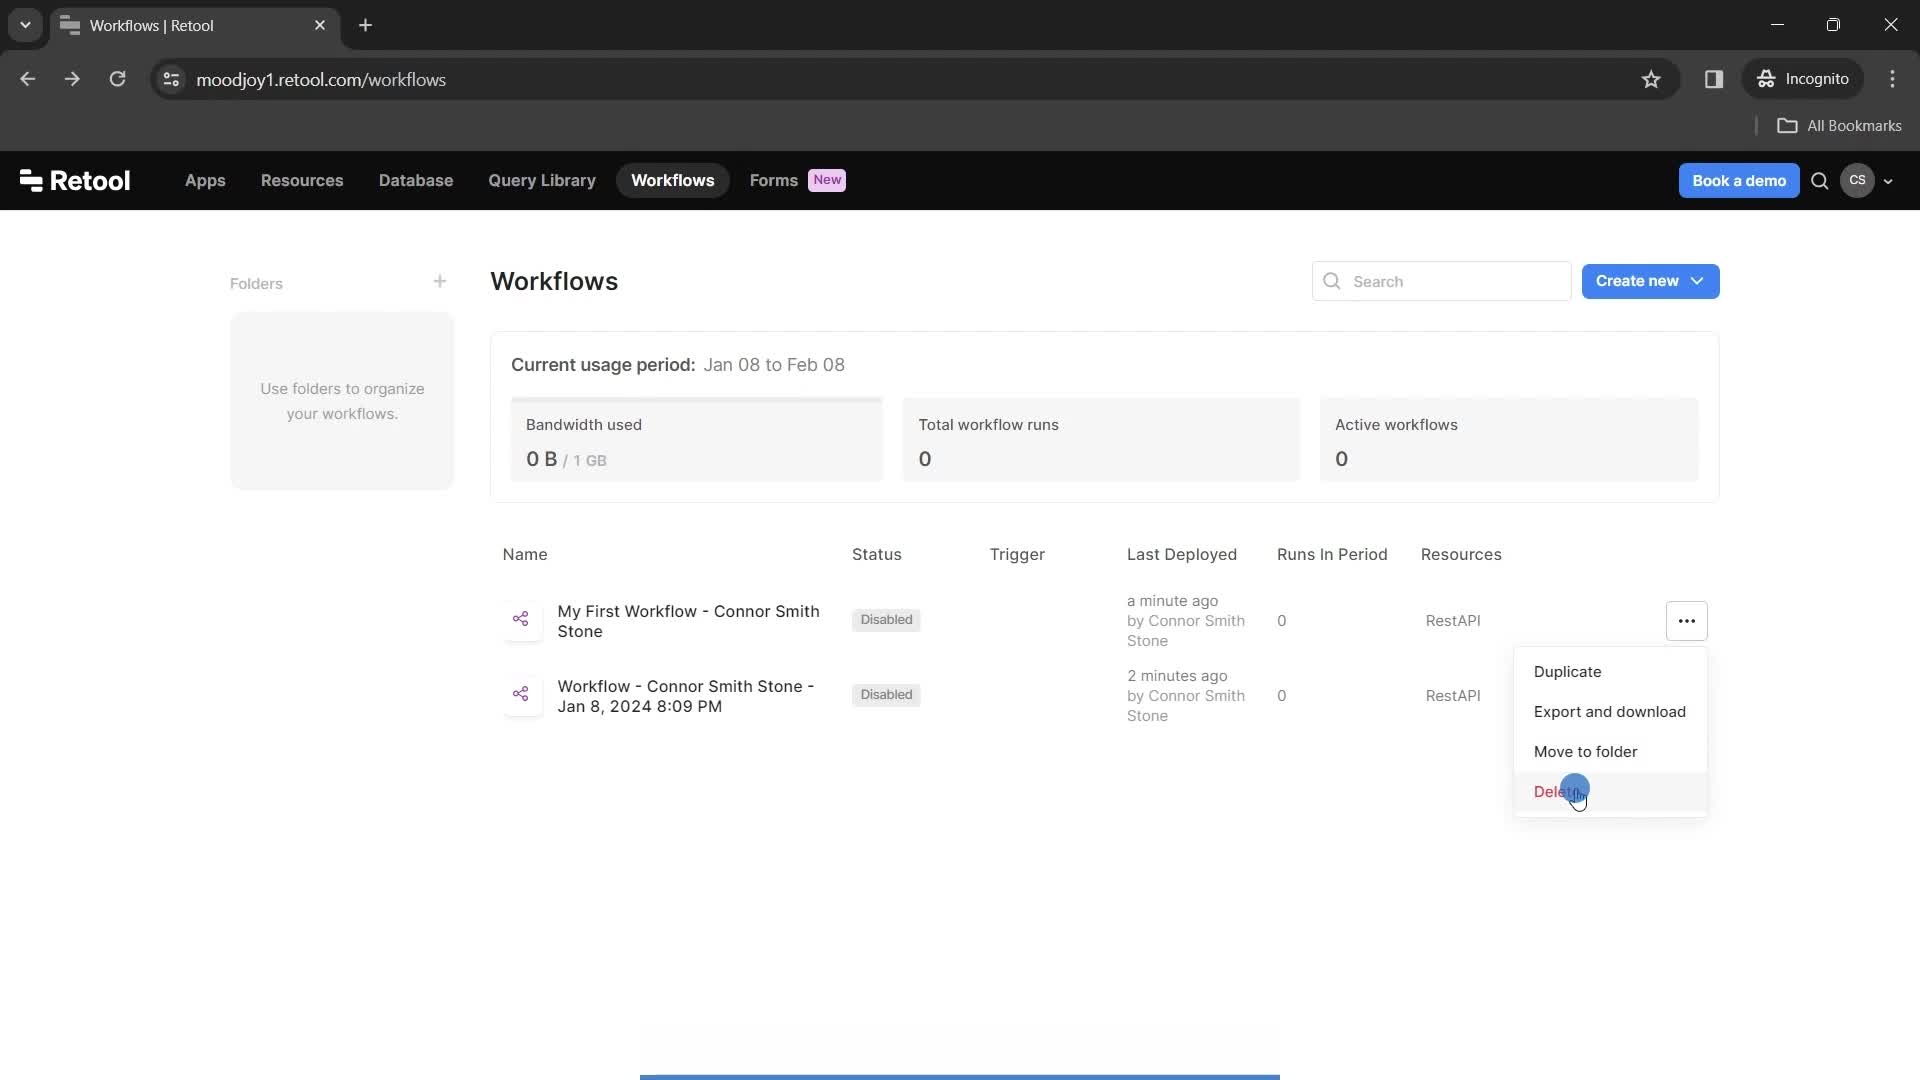Image resolution: width=1920 pixels, height=1080 pixels.
Task: Click the Retool logo
Action: tap(75, 180)
